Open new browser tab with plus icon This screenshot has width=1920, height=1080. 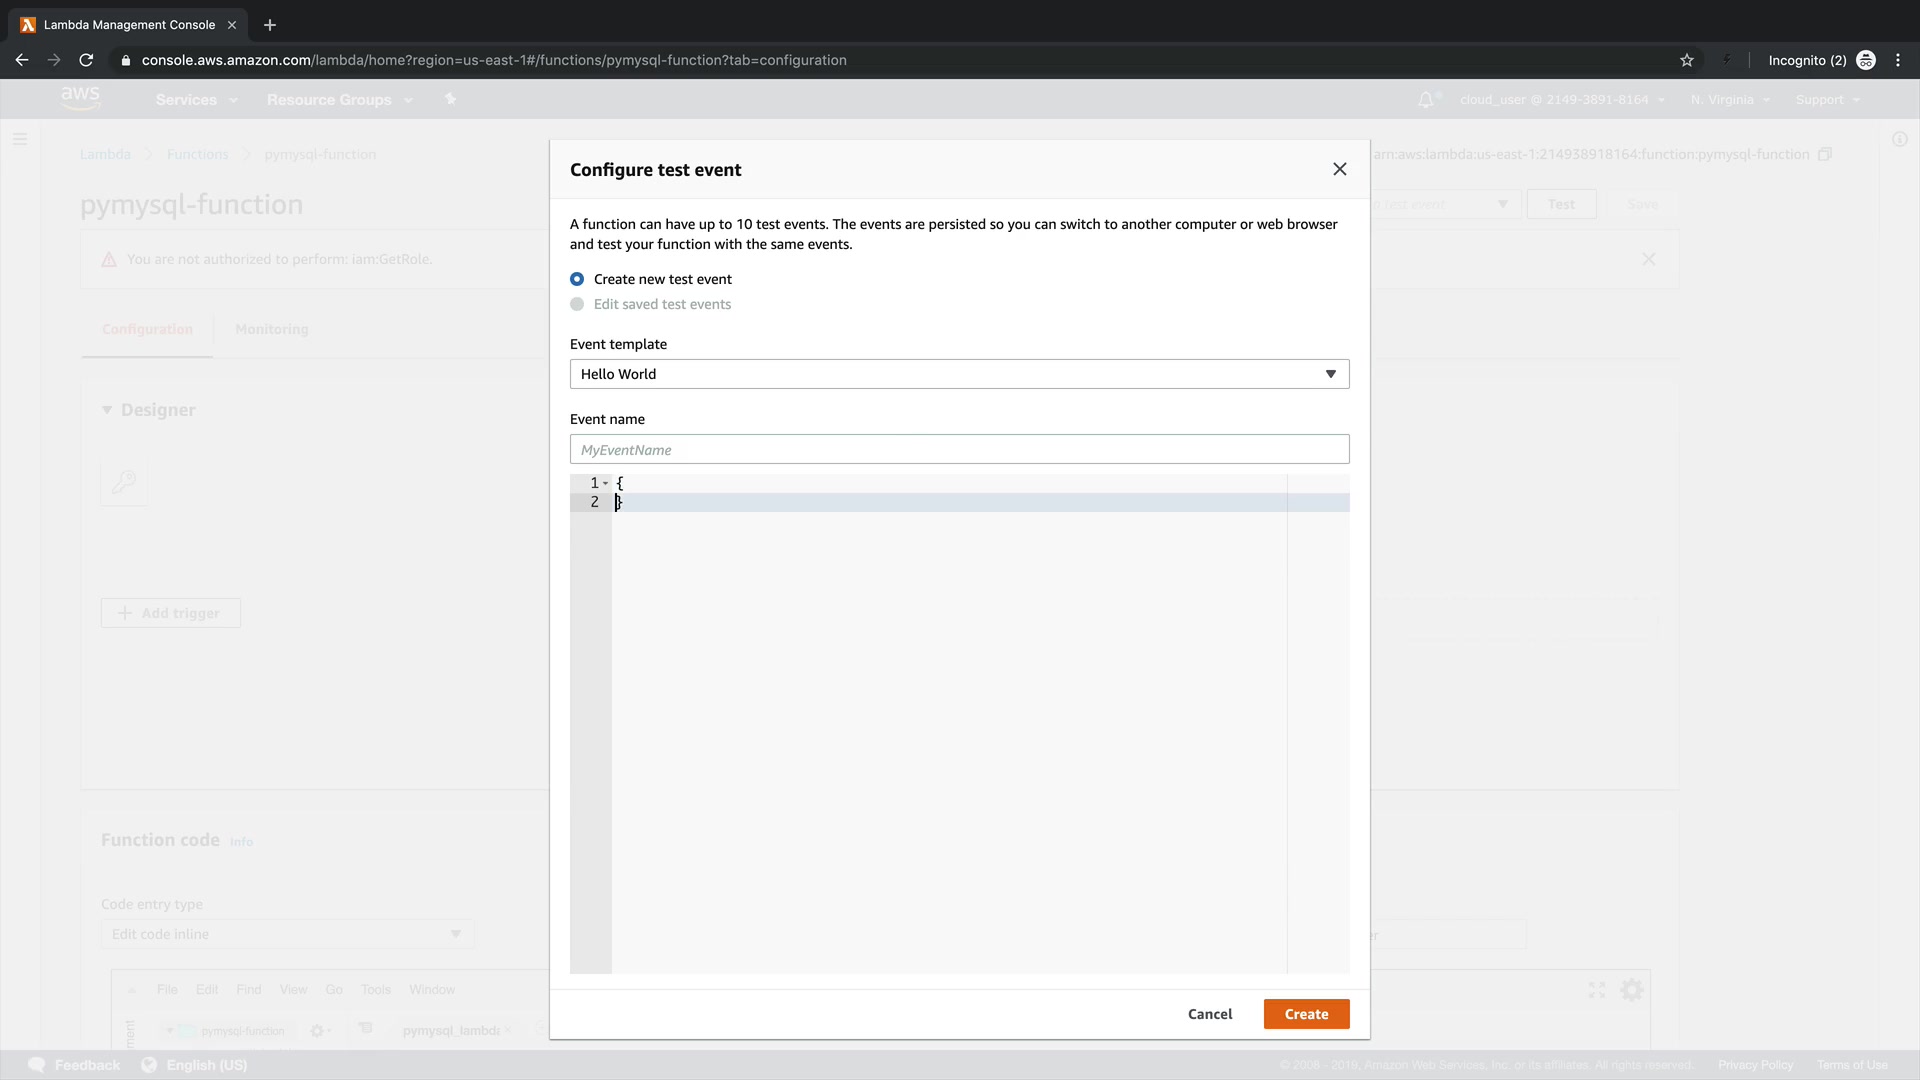click(x=269, y=25)
